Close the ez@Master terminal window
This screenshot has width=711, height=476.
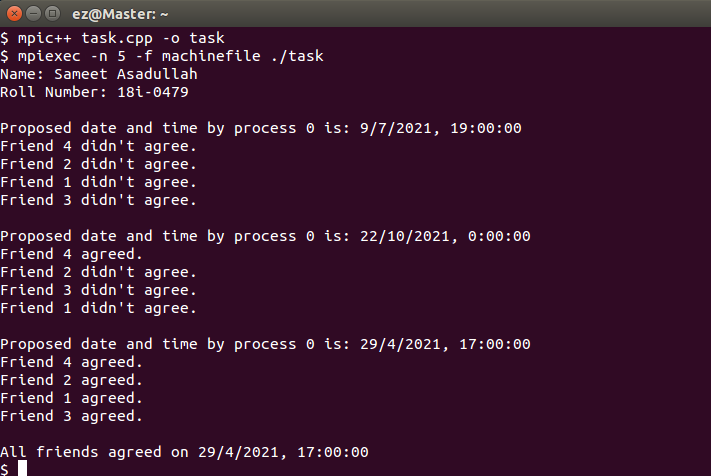pos(15,14)
